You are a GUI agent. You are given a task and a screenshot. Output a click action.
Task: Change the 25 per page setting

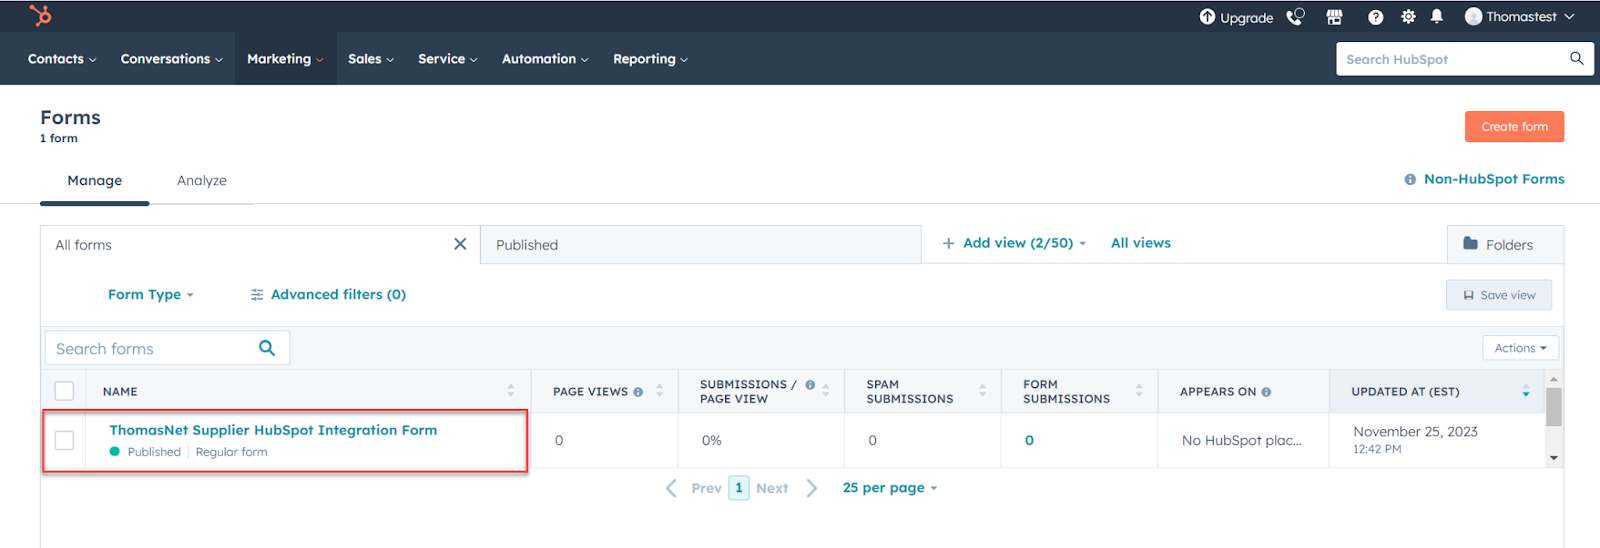click(890, 488)
